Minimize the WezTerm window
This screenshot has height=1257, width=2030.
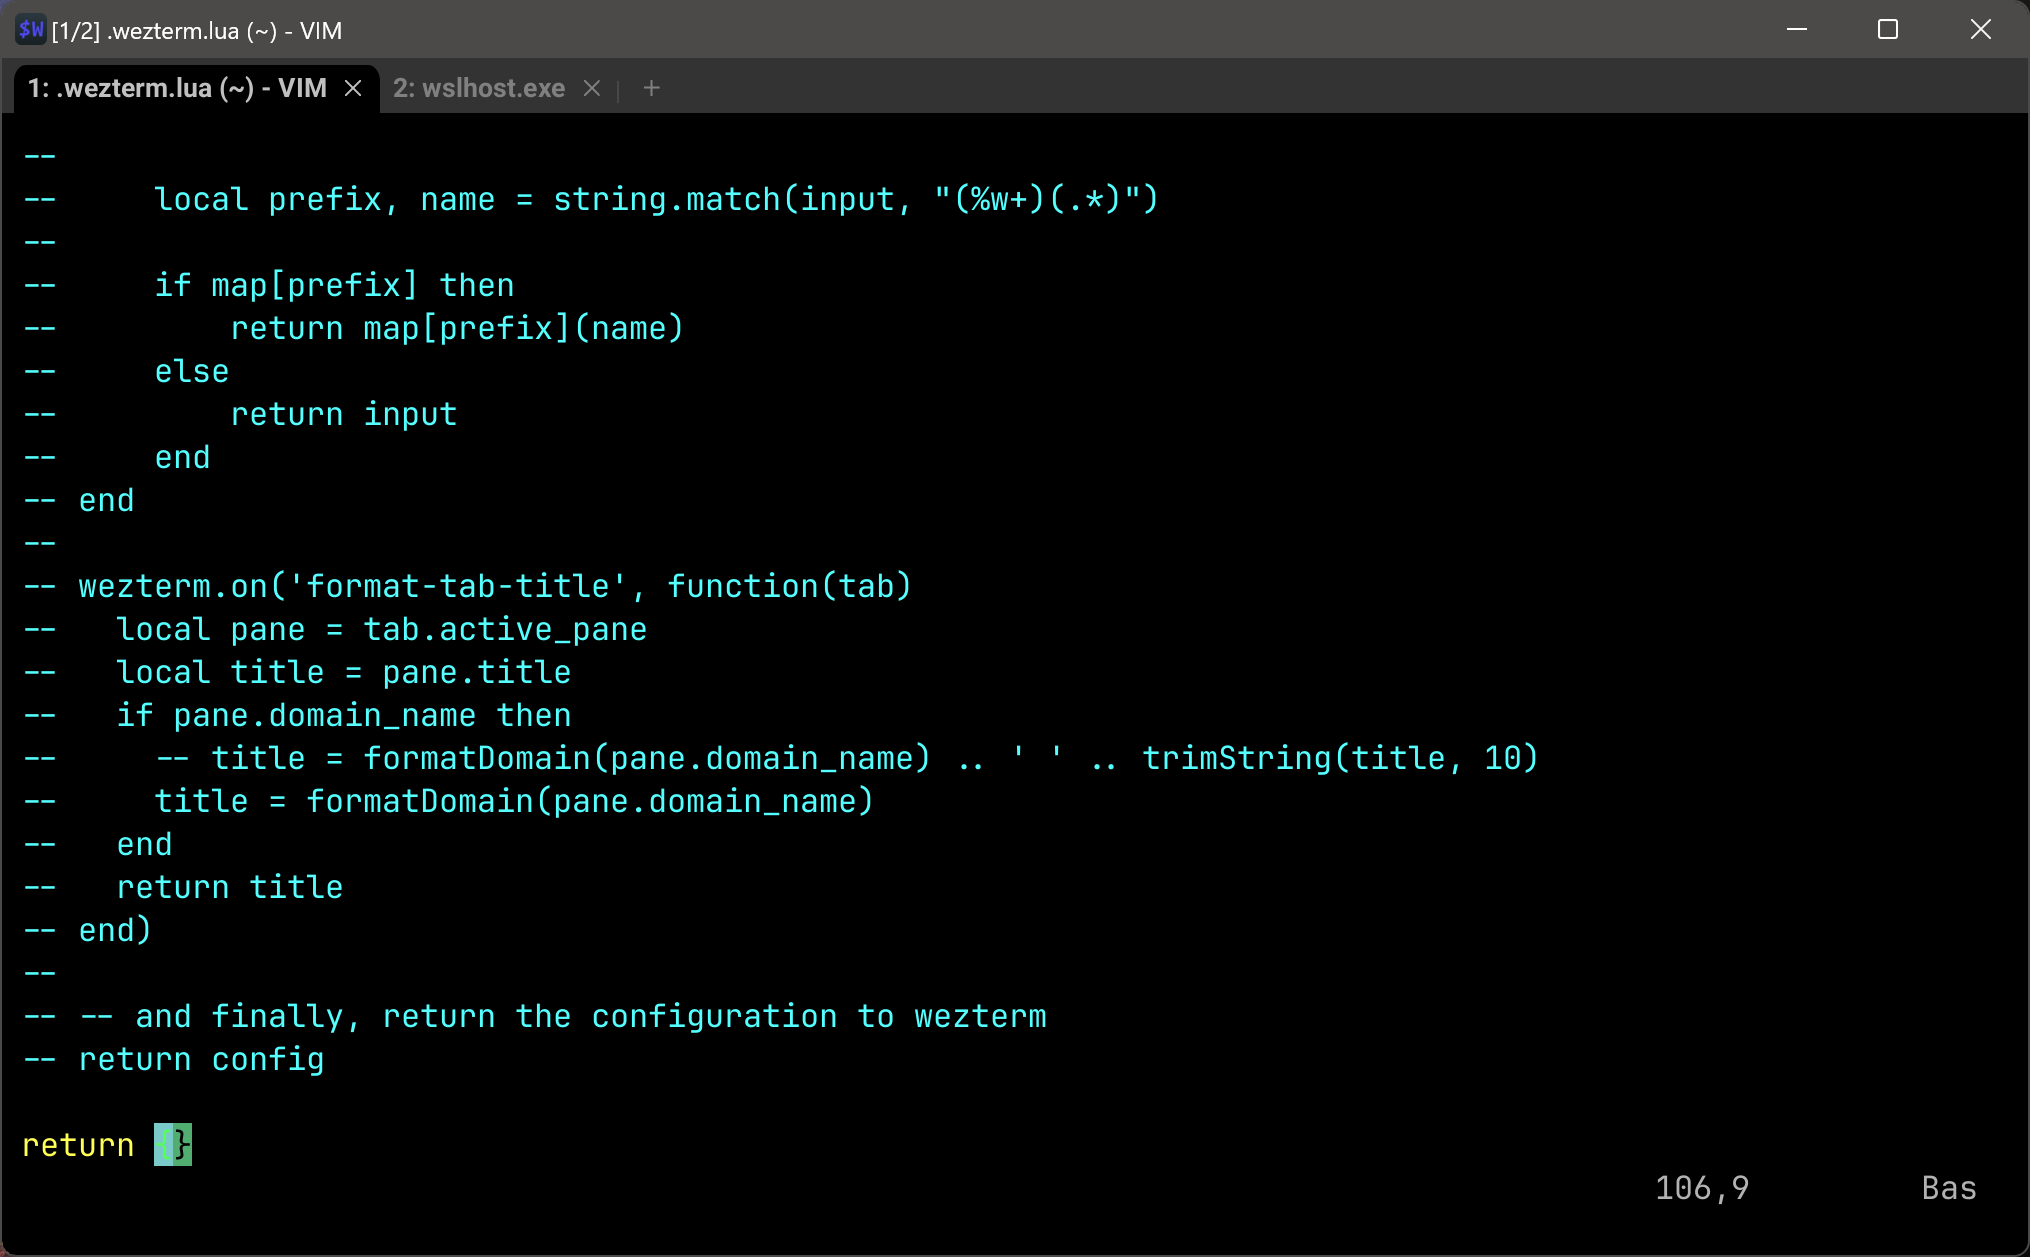pyautogui.click(x=1797, y=30)
